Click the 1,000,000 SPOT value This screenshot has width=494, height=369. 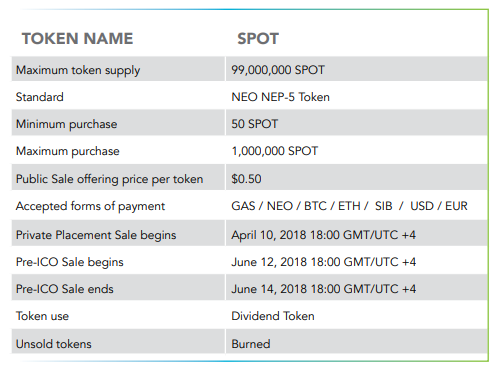tap(275, 151)
